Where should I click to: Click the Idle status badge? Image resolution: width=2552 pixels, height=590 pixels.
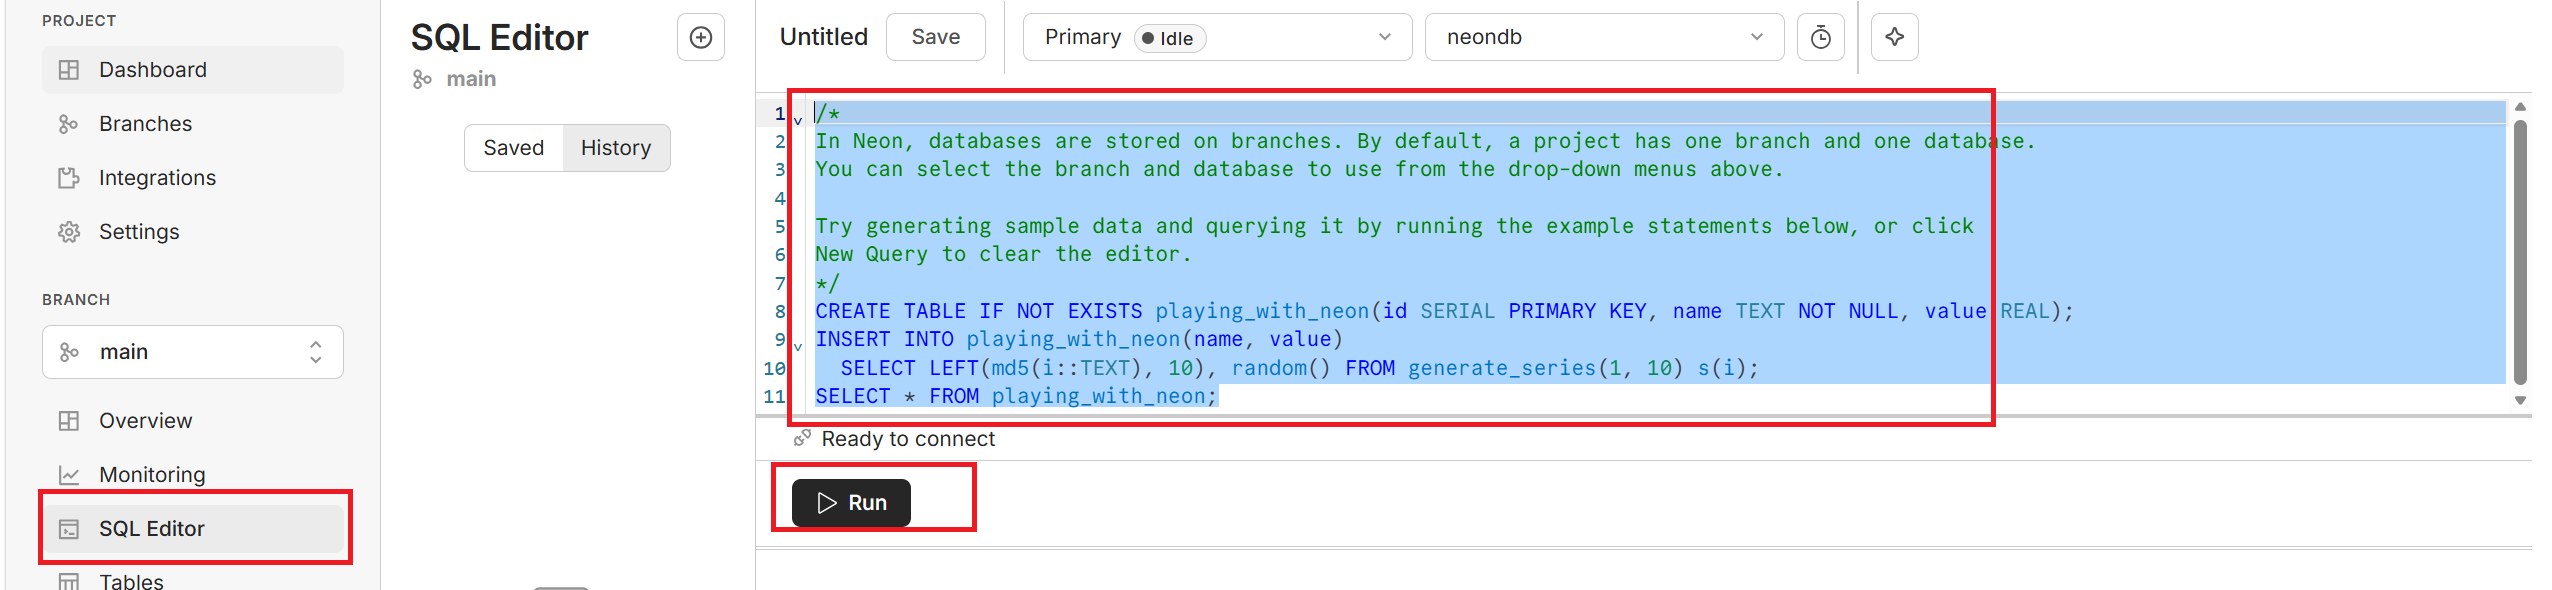pyautogui.click(x=1170, y=38)
